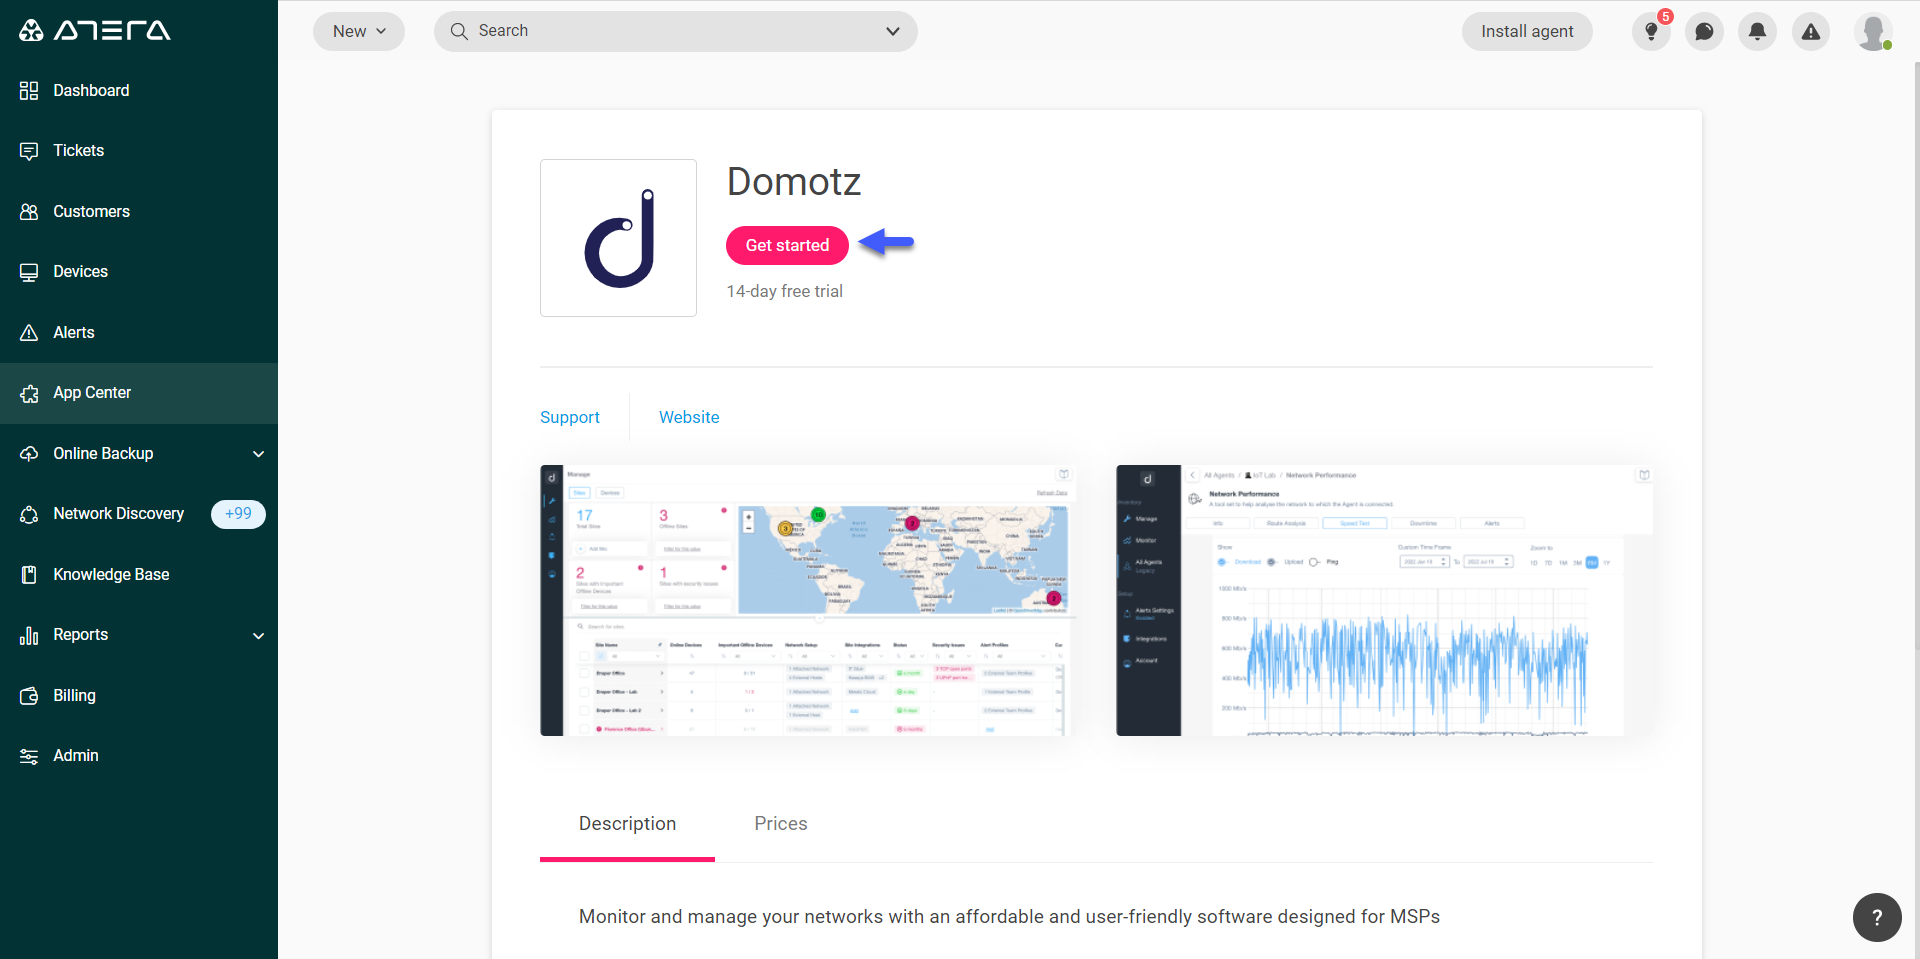Click the Atera logo
1920x959 pixels.
(95, 30)
